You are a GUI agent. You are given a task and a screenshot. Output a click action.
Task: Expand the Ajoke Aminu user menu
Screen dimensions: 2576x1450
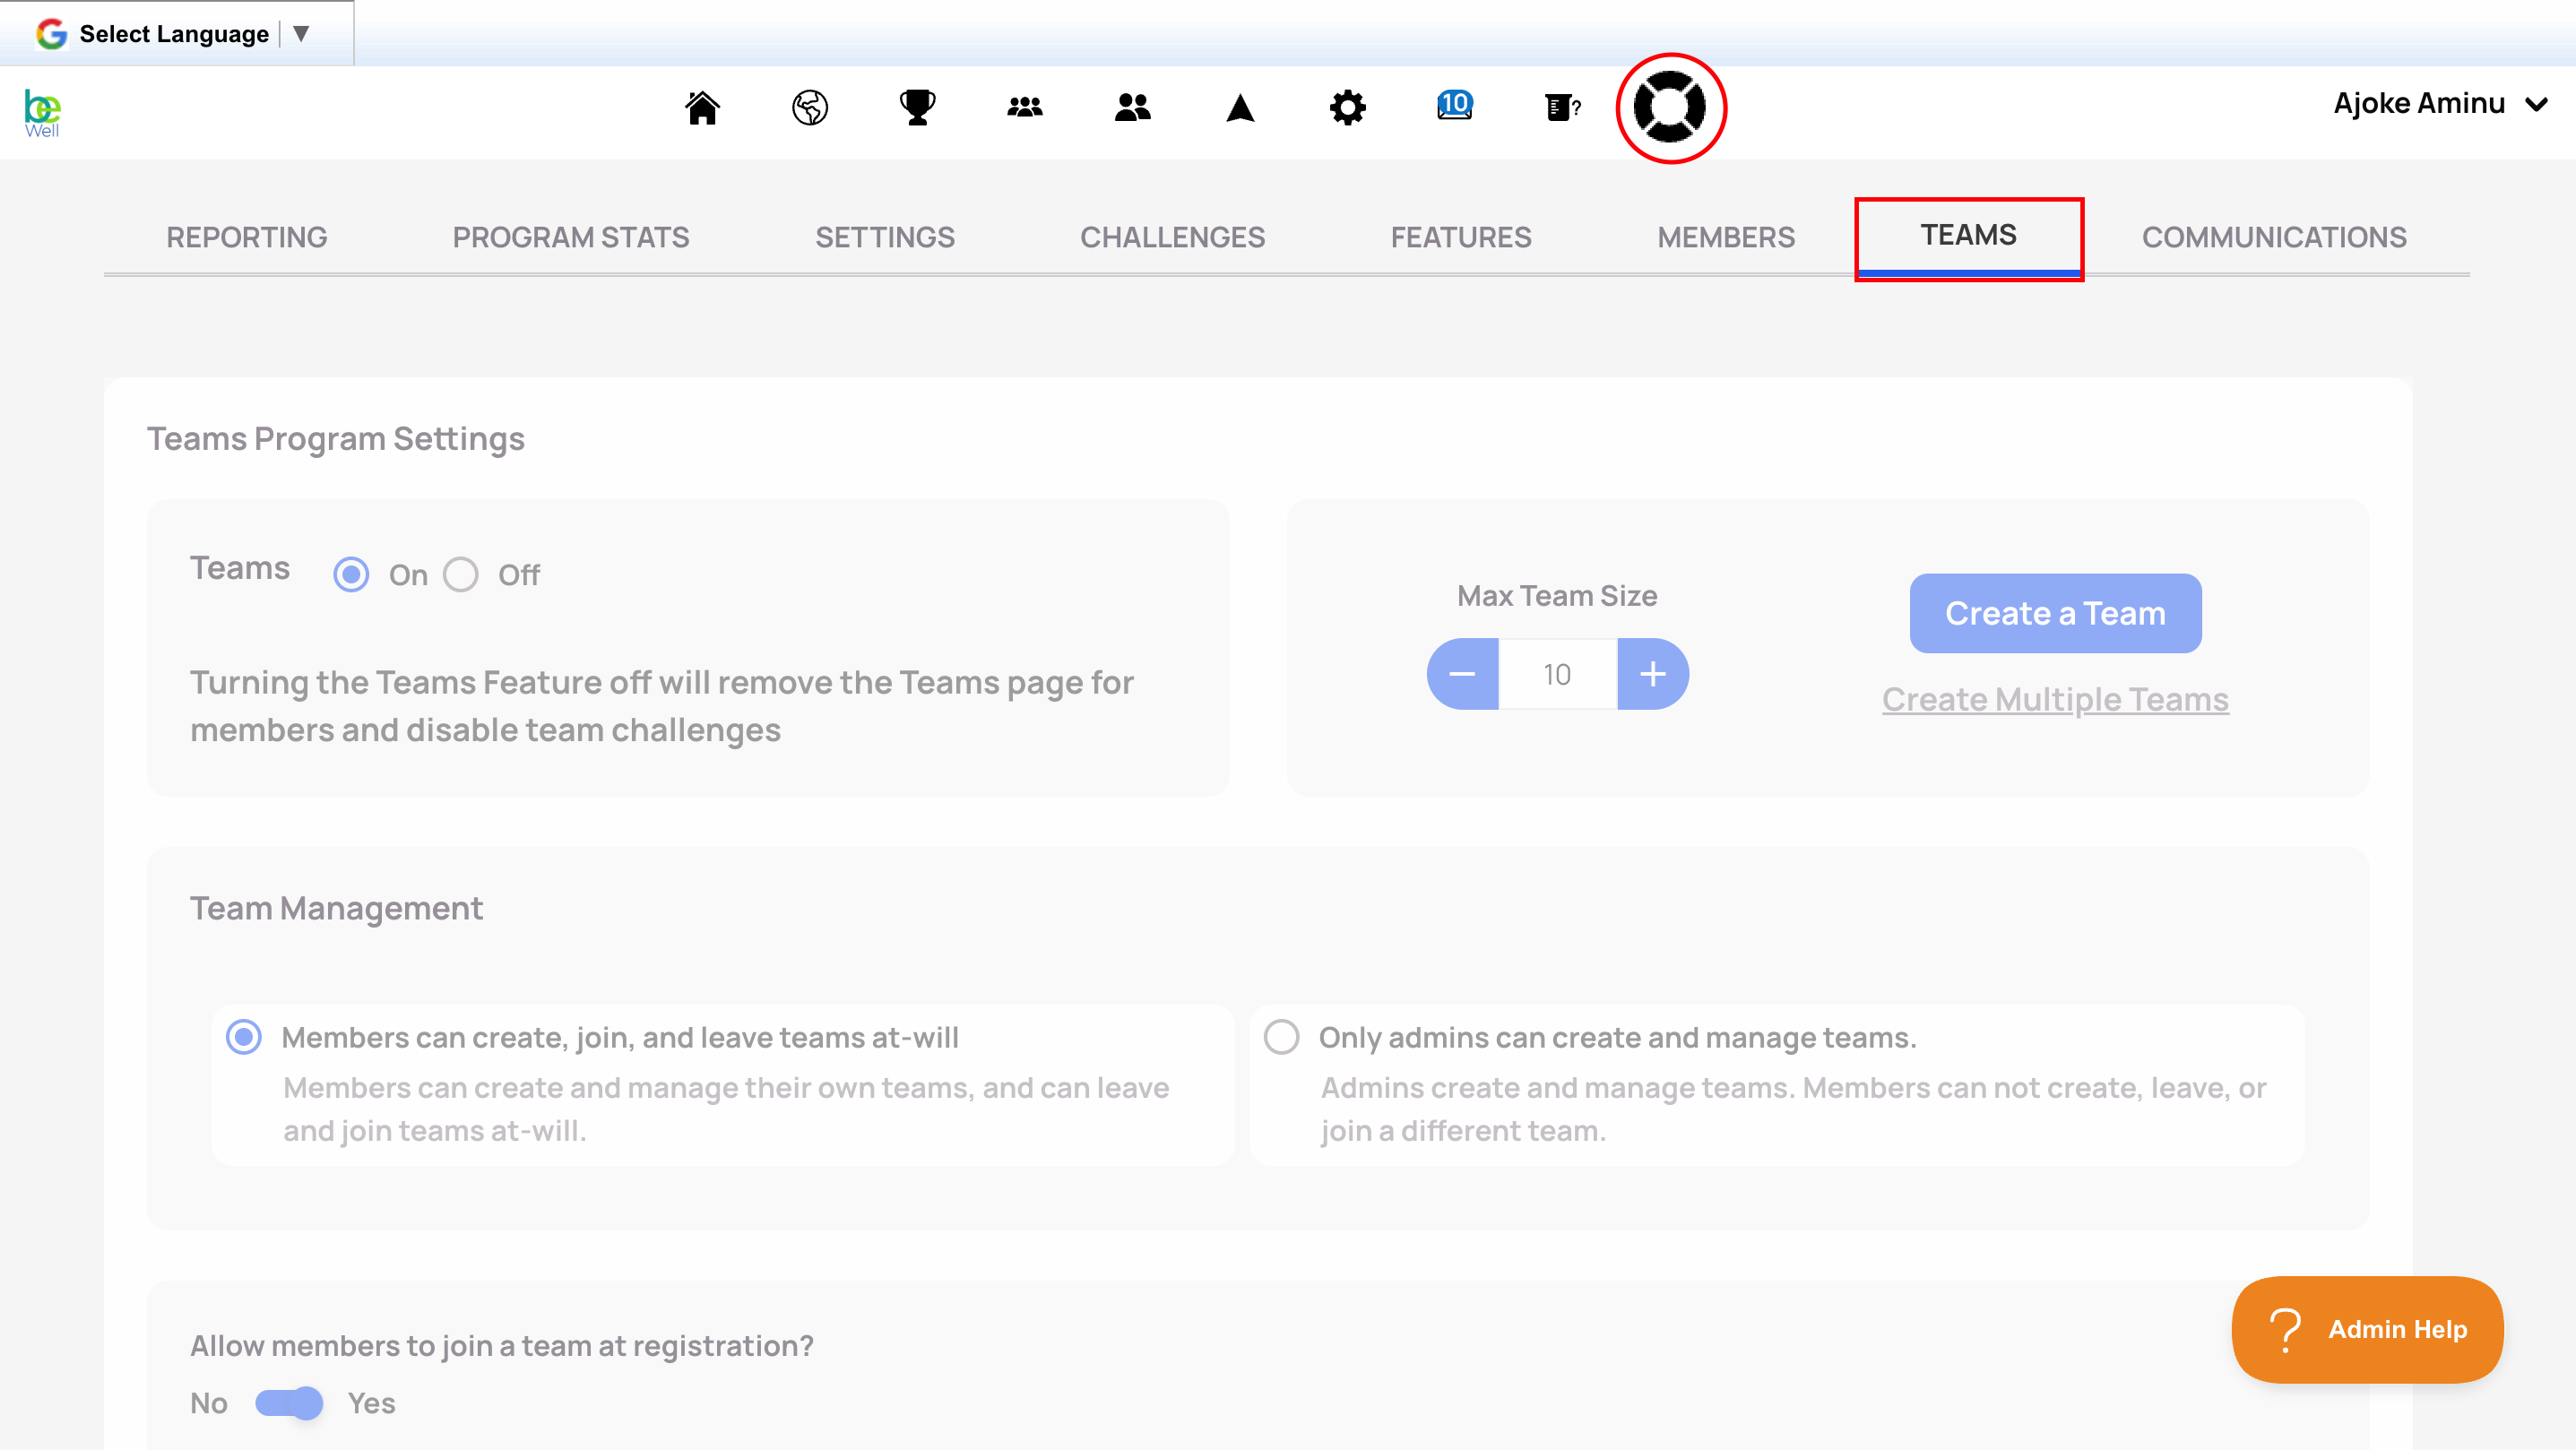click(x=2441, y=104)
